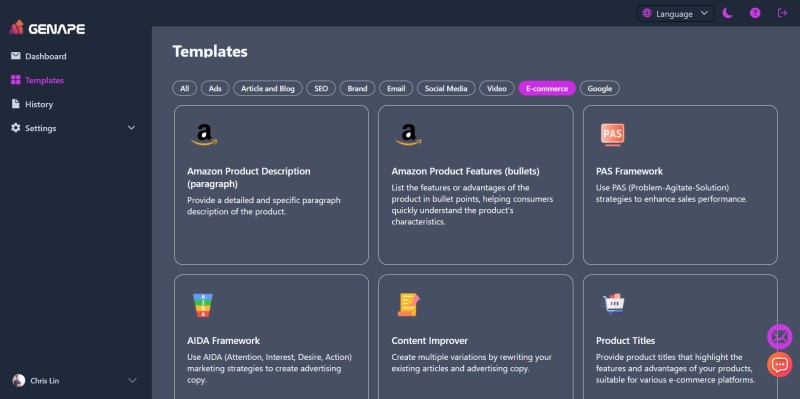The width and height of the screenshot is (800, 399).
Task: Open help via question mark icon
Action: pyautogui.click(x=755, y=13)
